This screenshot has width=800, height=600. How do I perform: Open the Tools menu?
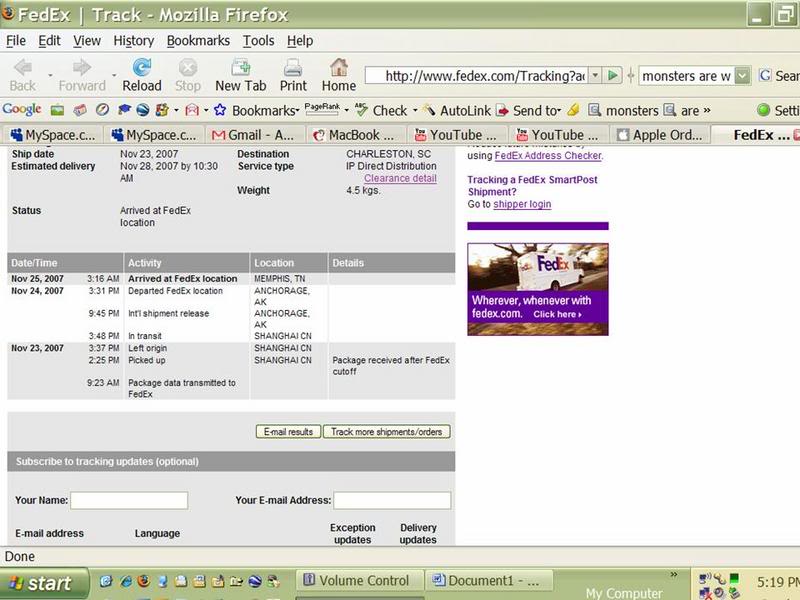(x=258, y=41)
